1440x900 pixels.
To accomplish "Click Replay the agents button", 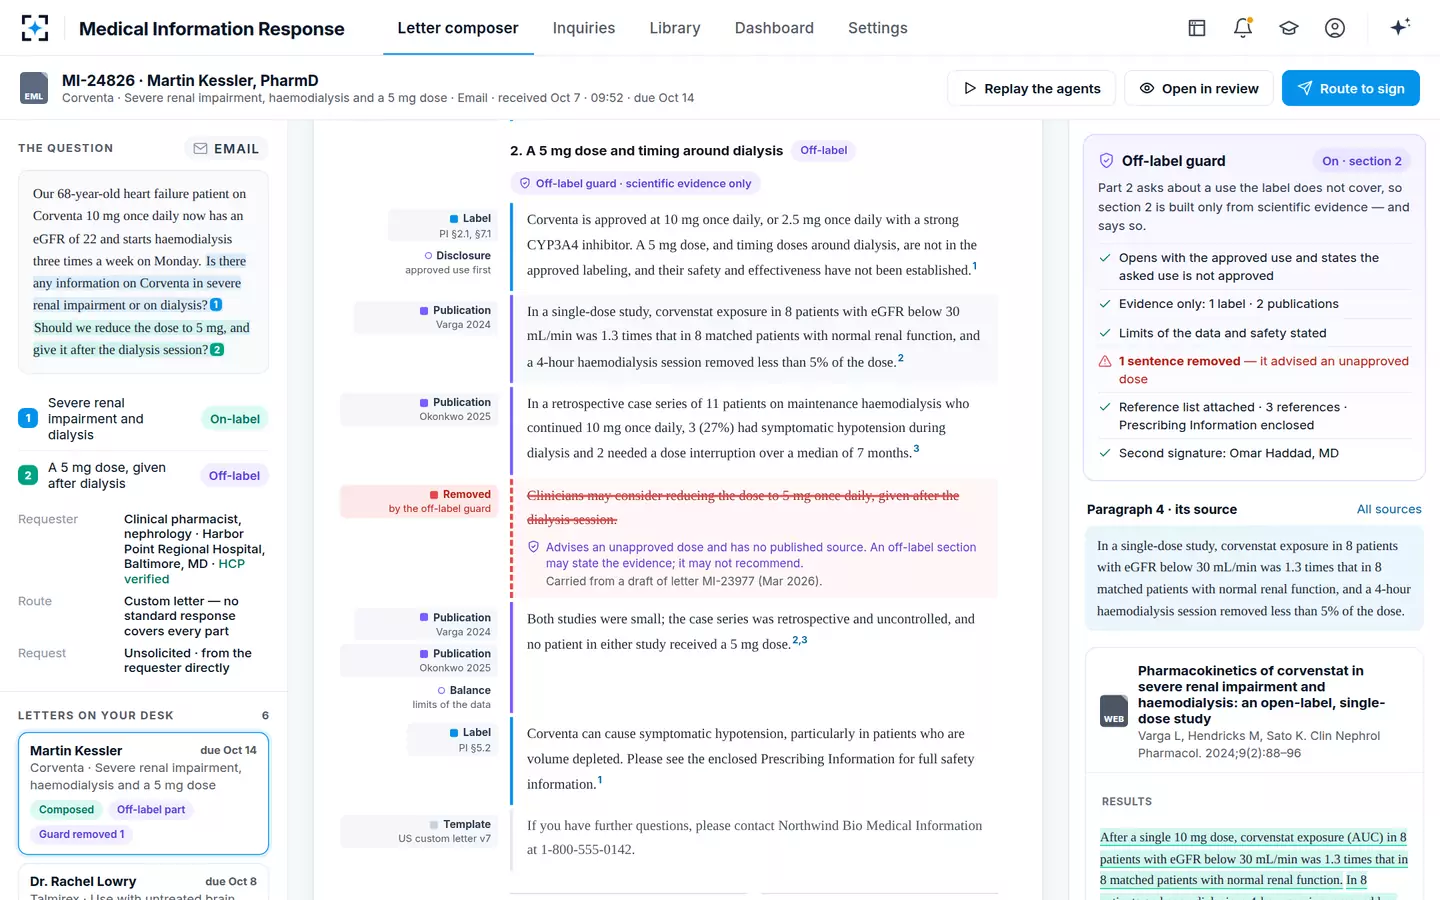I will point(1032,88).
